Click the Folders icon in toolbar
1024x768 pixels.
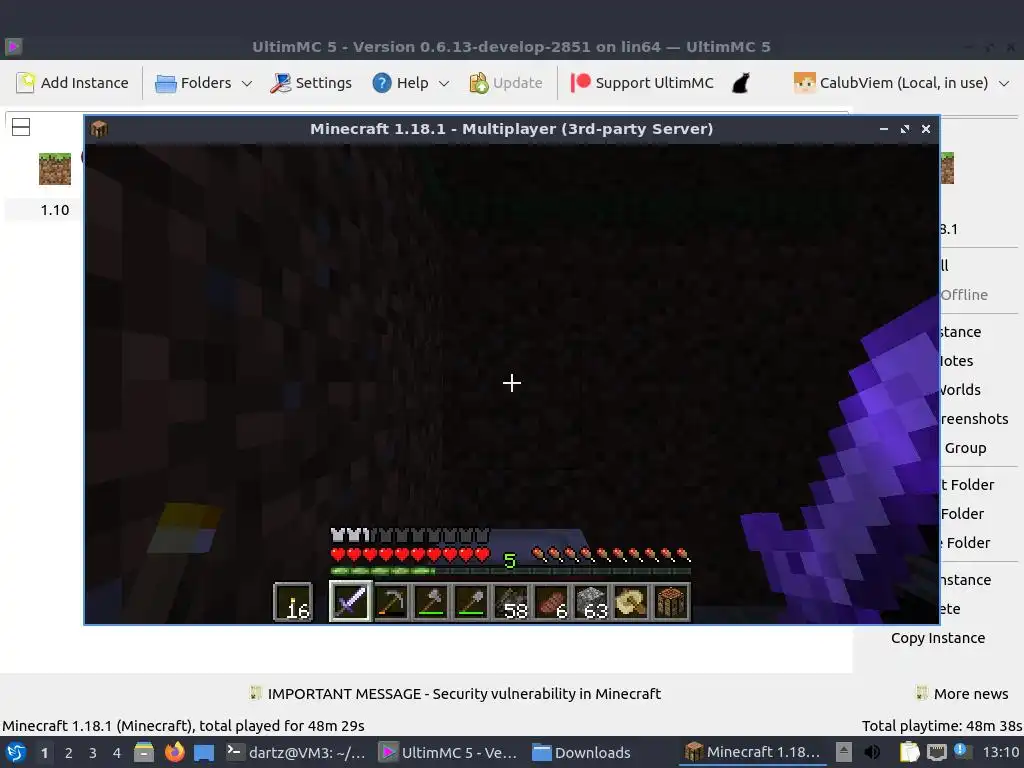pos(165,83)
